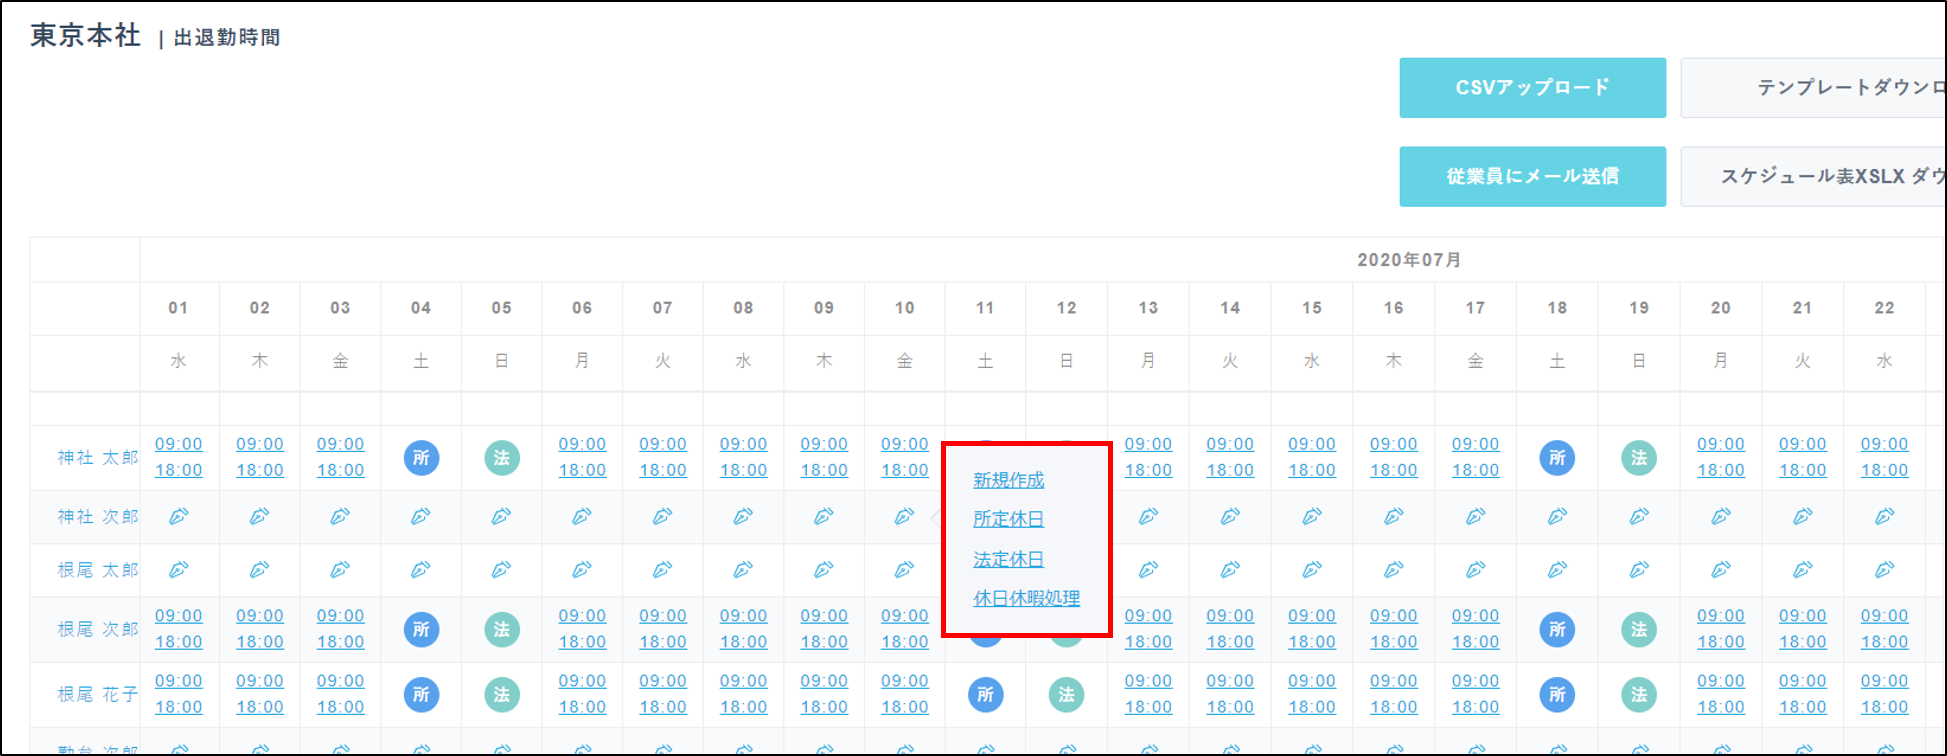Select 新規作成 from the popup menu
This screenshot has height=756, width=1947.
tap(1008, 480)
